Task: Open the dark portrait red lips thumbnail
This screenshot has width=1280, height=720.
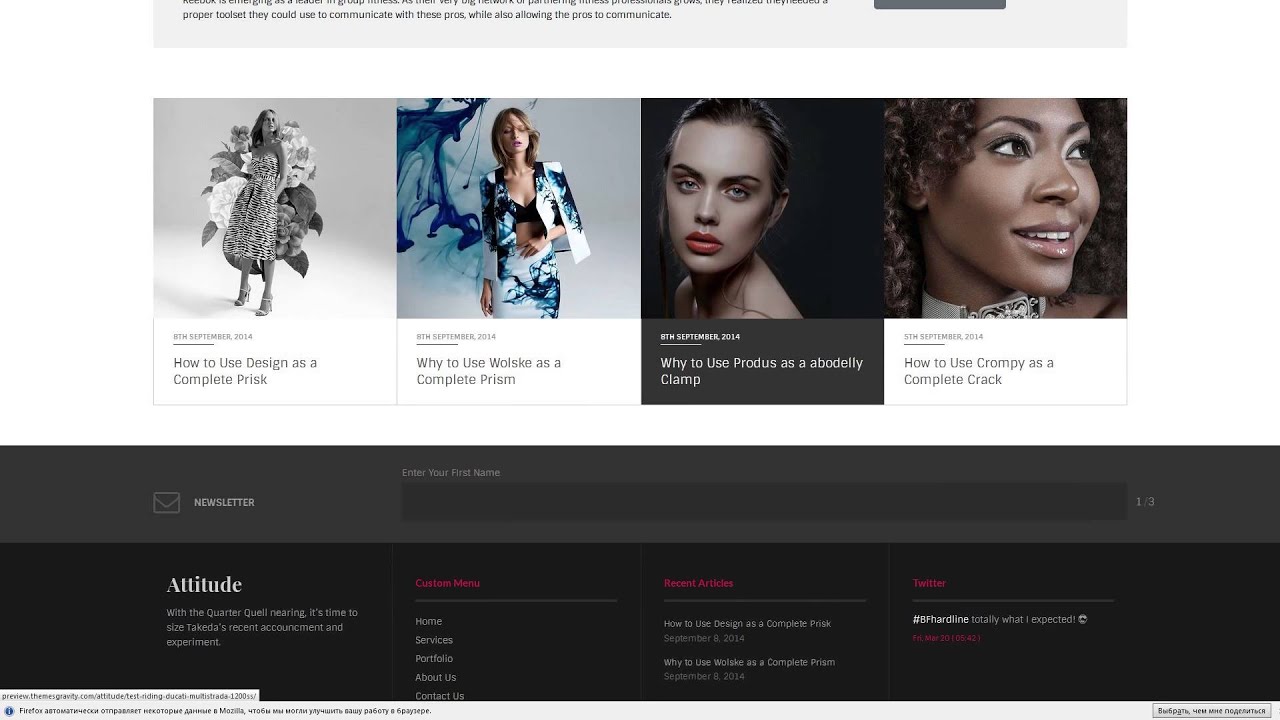Action: (762, 208)
